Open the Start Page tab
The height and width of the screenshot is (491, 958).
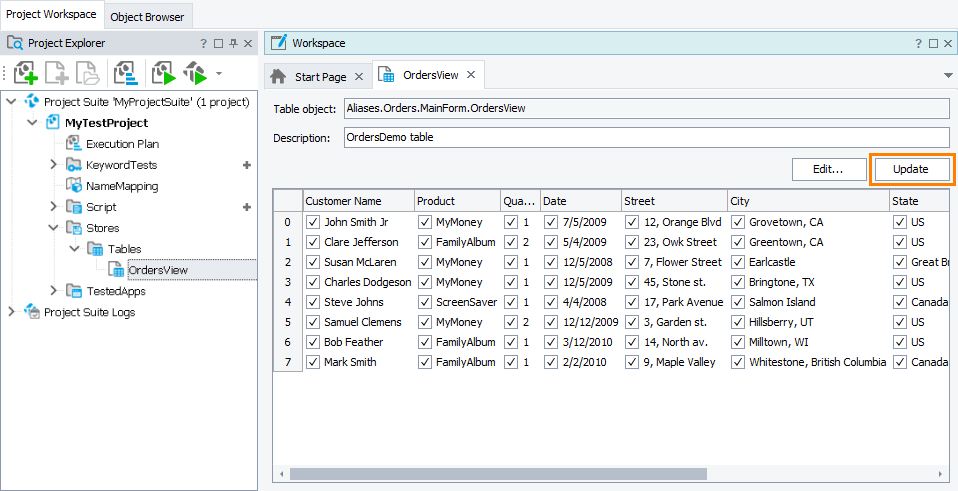click(x=320, y=76)
